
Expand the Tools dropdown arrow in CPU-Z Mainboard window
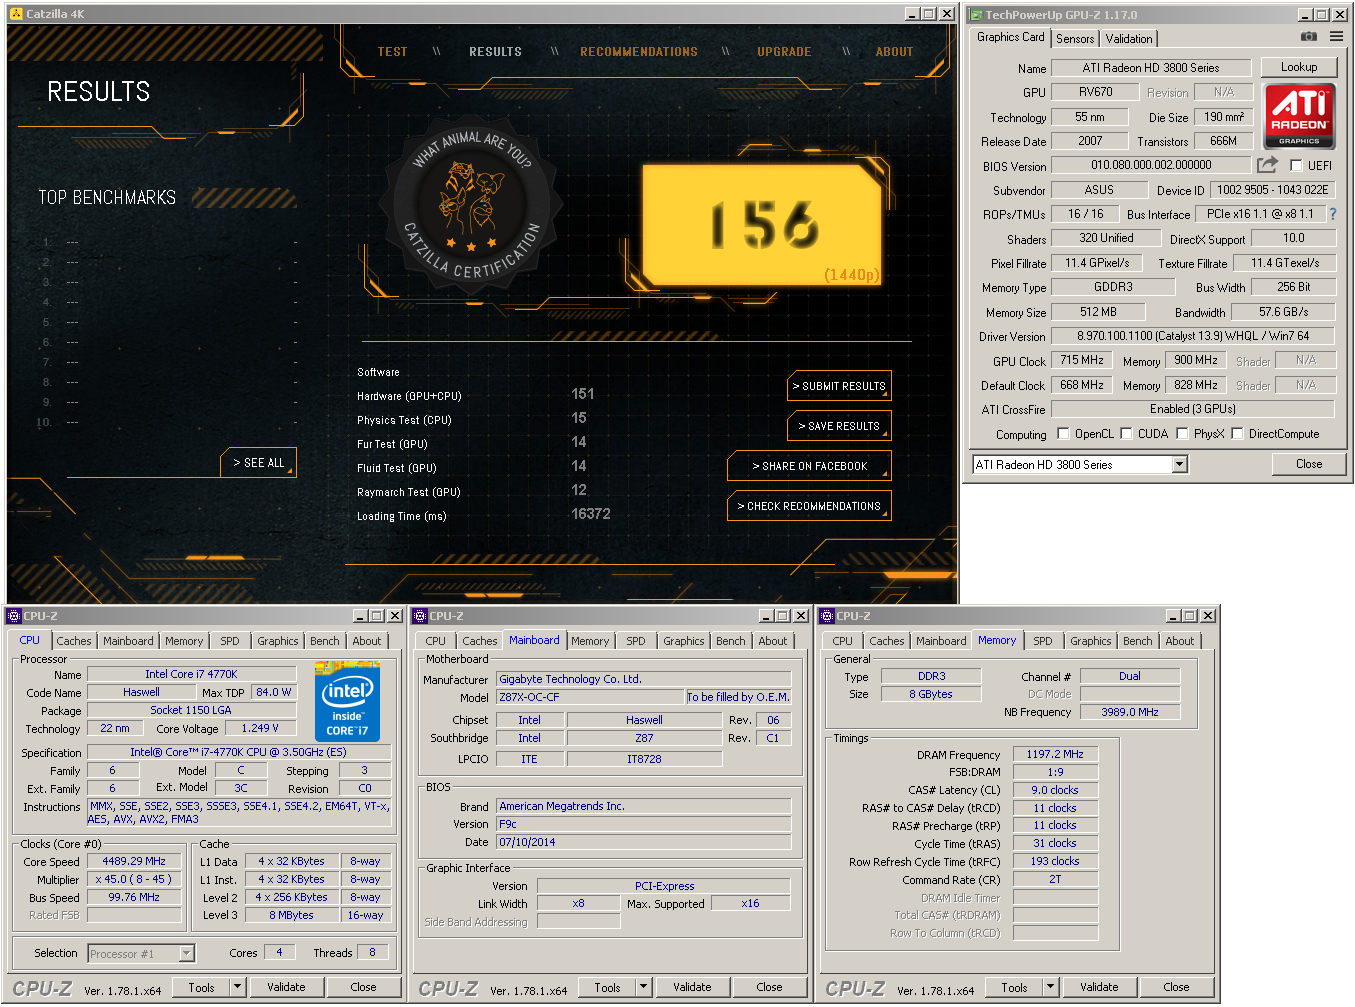pyautogui.click(x=643, y=987)
